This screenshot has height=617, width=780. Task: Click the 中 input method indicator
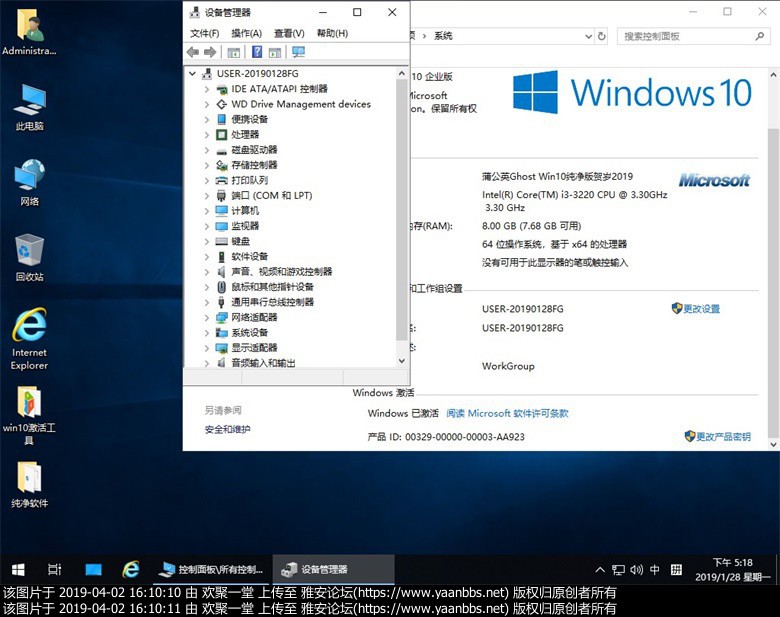click(x=655, y=570)
